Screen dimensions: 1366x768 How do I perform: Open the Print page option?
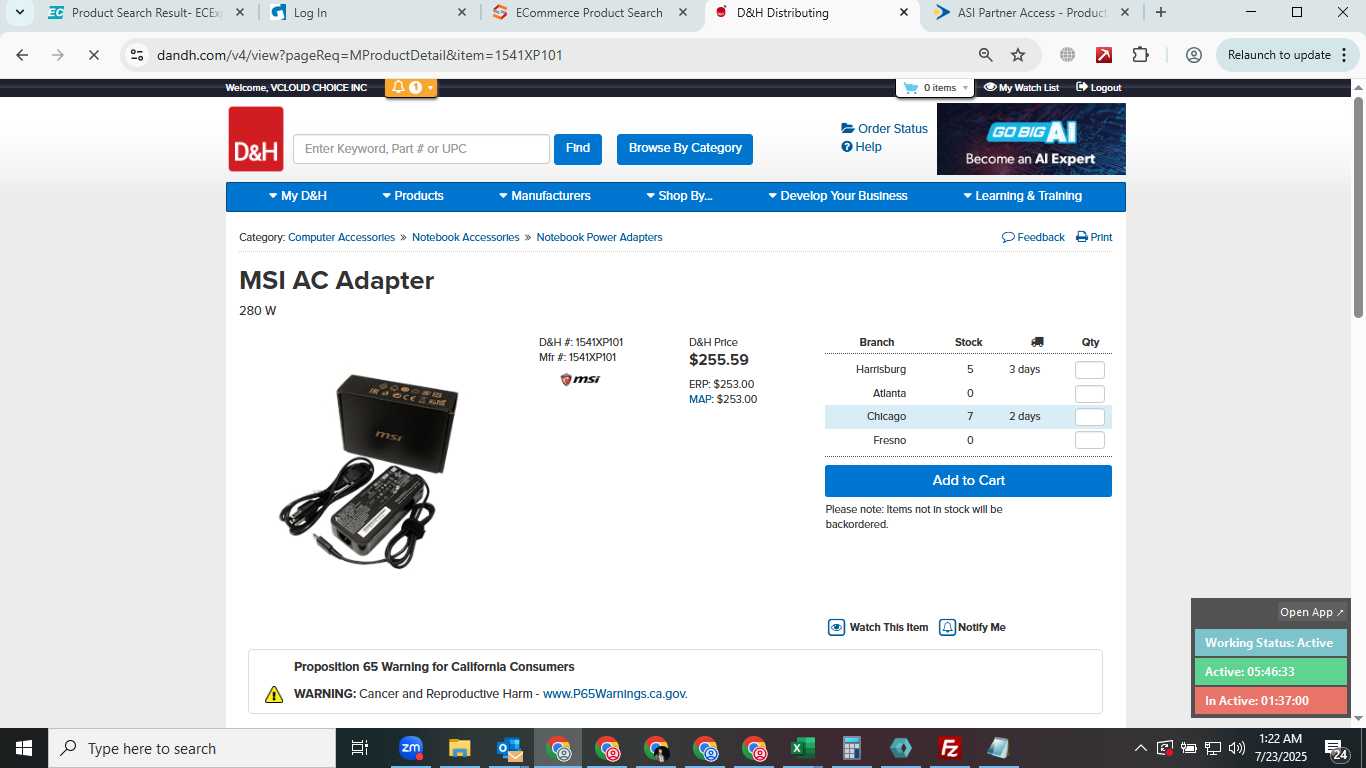(1094, 237)
